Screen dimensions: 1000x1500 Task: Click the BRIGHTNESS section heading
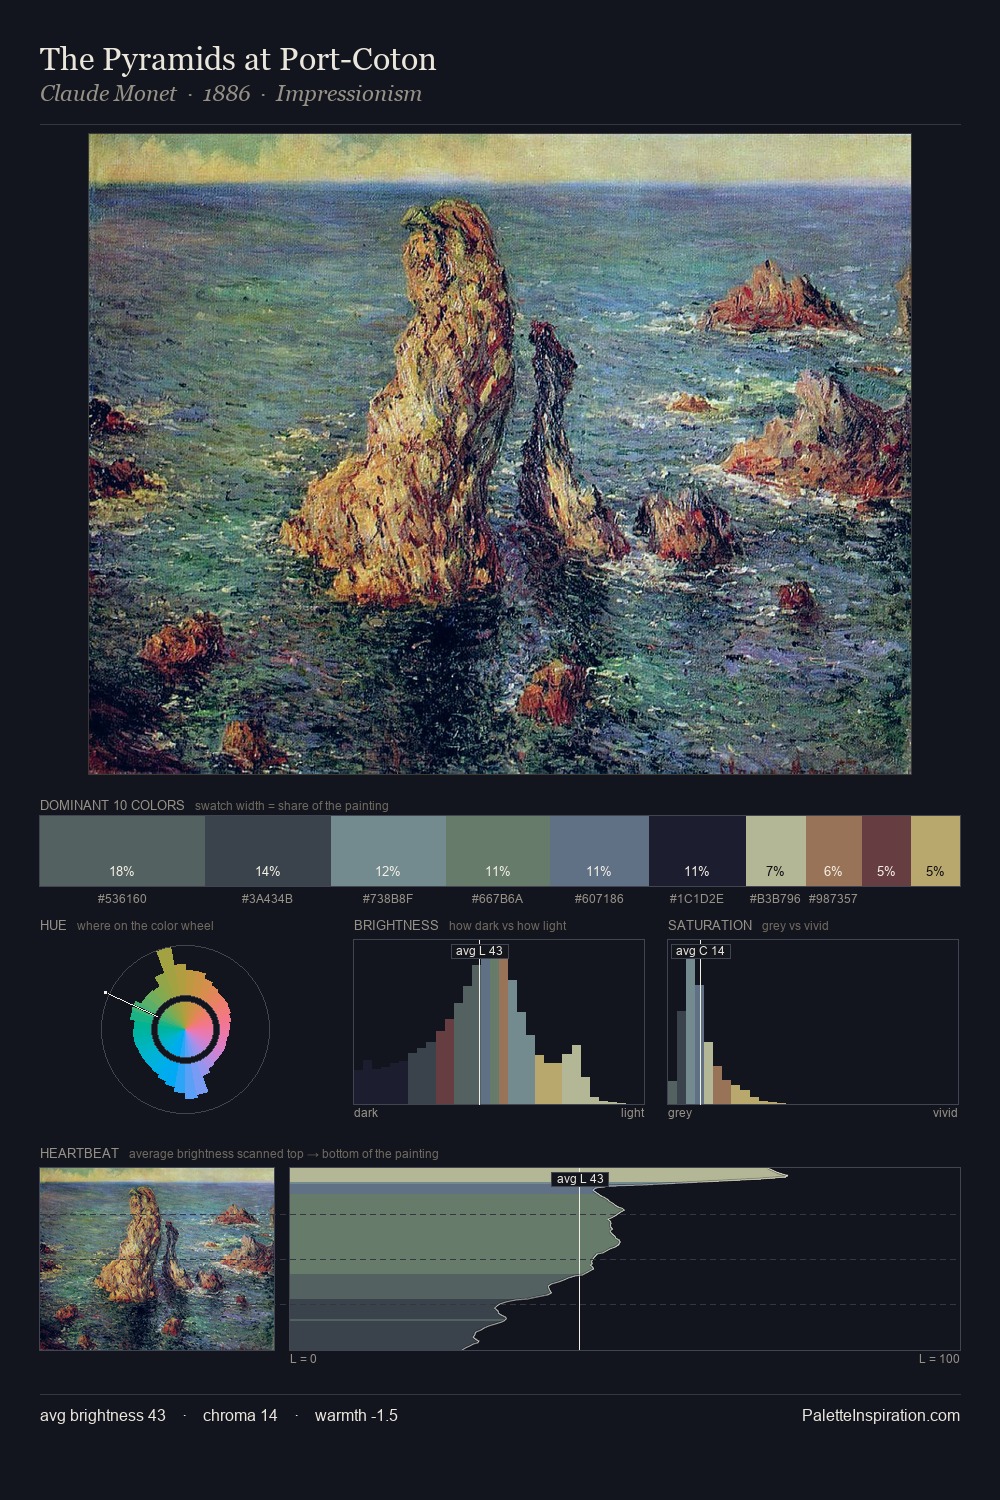(x=396, y=925)
